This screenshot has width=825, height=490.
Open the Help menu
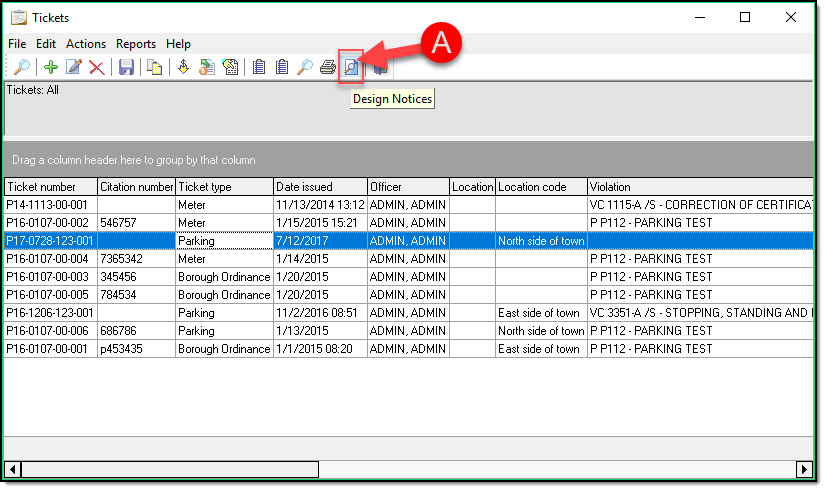pyautogui.click(x=178, y=44)
